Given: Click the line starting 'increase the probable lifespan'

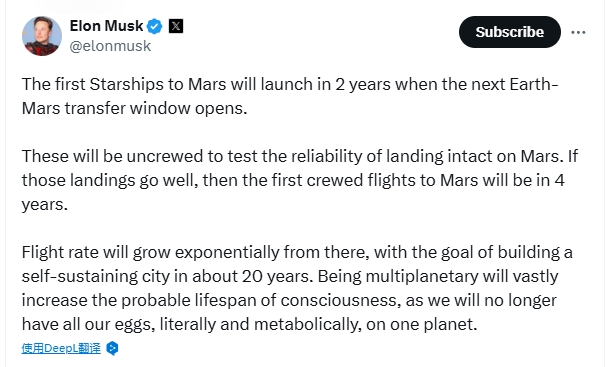Looking at the screenshot, I should click(289, 300).
